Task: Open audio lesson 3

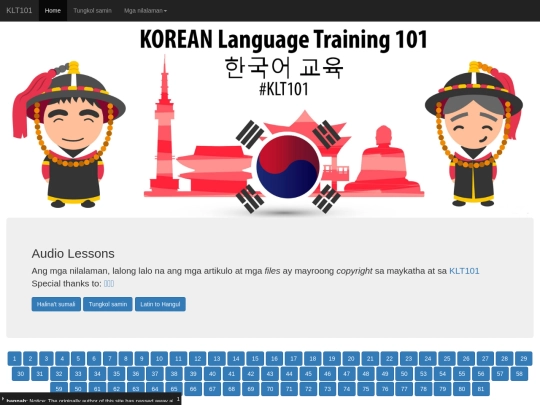Action: pyautogui.click(x=46, y=359)
